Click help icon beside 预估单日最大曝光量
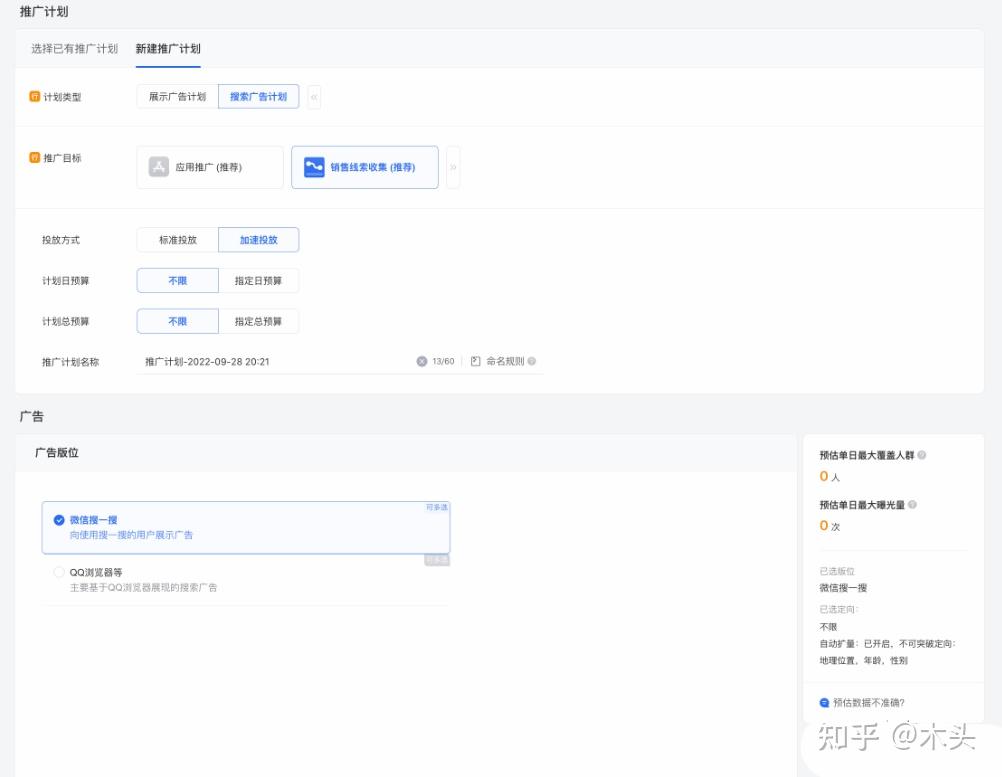Screen dimensions: 1002x777 pos(912,505)
